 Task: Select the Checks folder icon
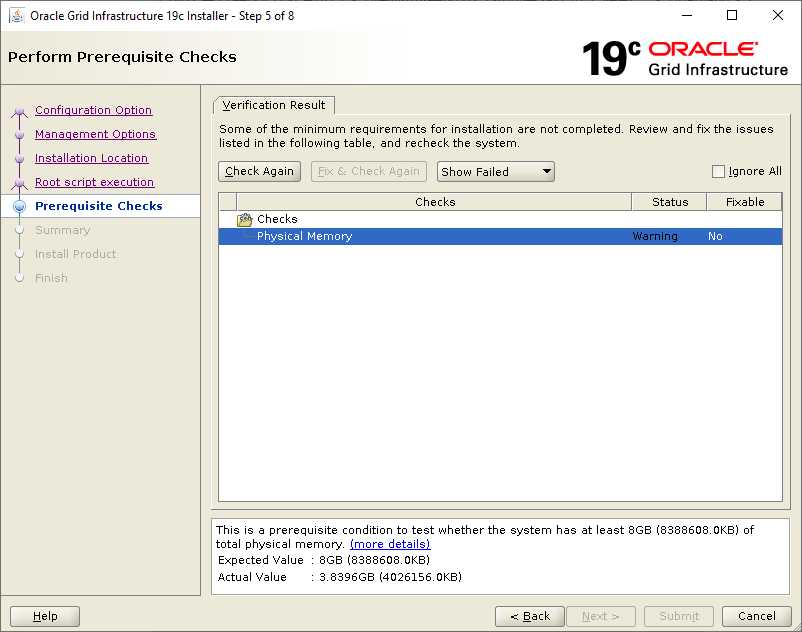244,219
